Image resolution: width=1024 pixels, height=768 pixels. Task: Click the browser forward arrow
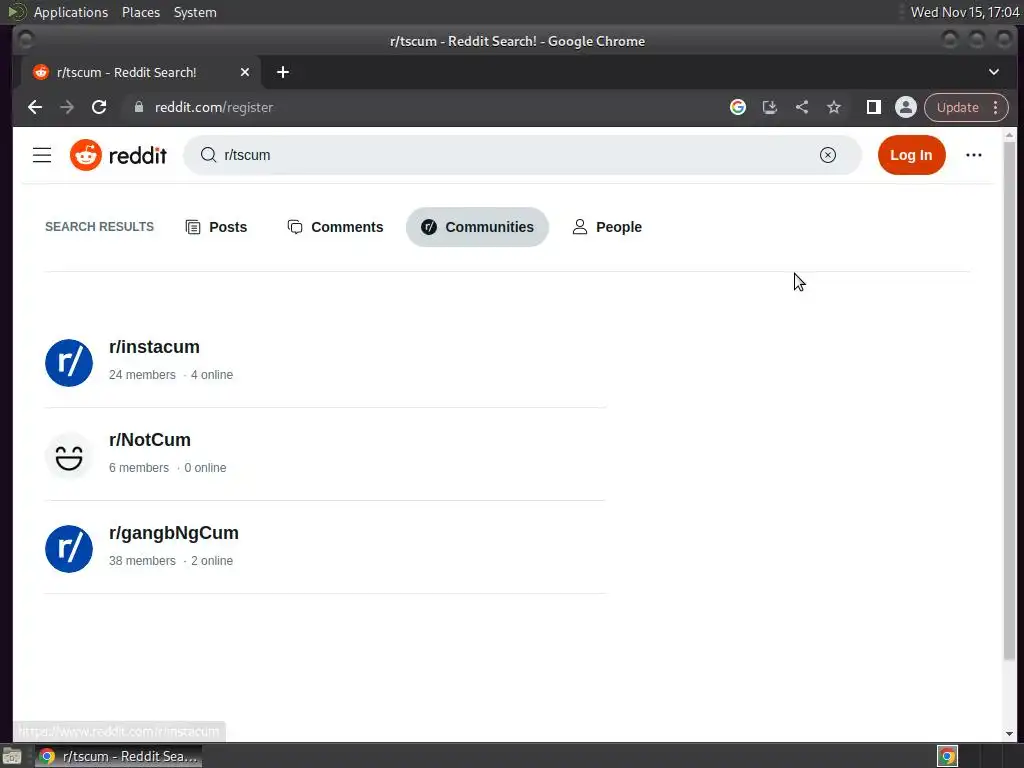pos(67,107)
